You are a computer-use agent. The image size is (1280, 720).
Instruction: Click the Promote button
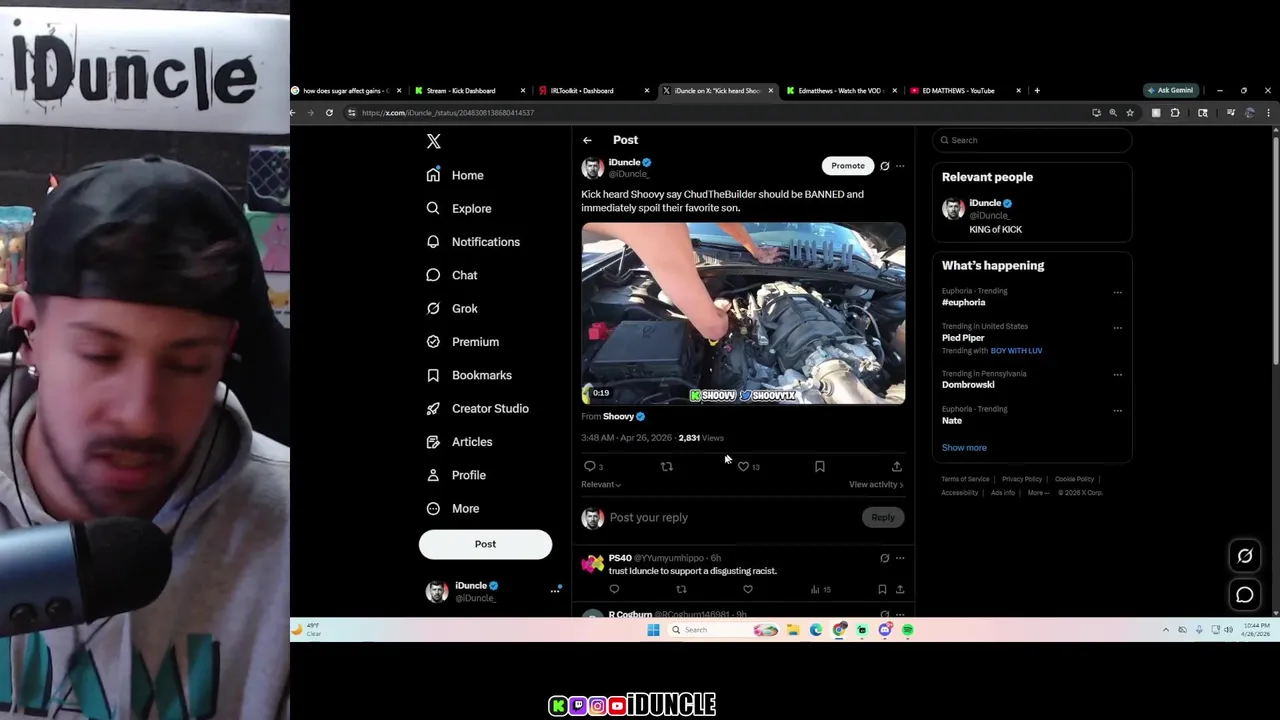[x=847, y=166]
